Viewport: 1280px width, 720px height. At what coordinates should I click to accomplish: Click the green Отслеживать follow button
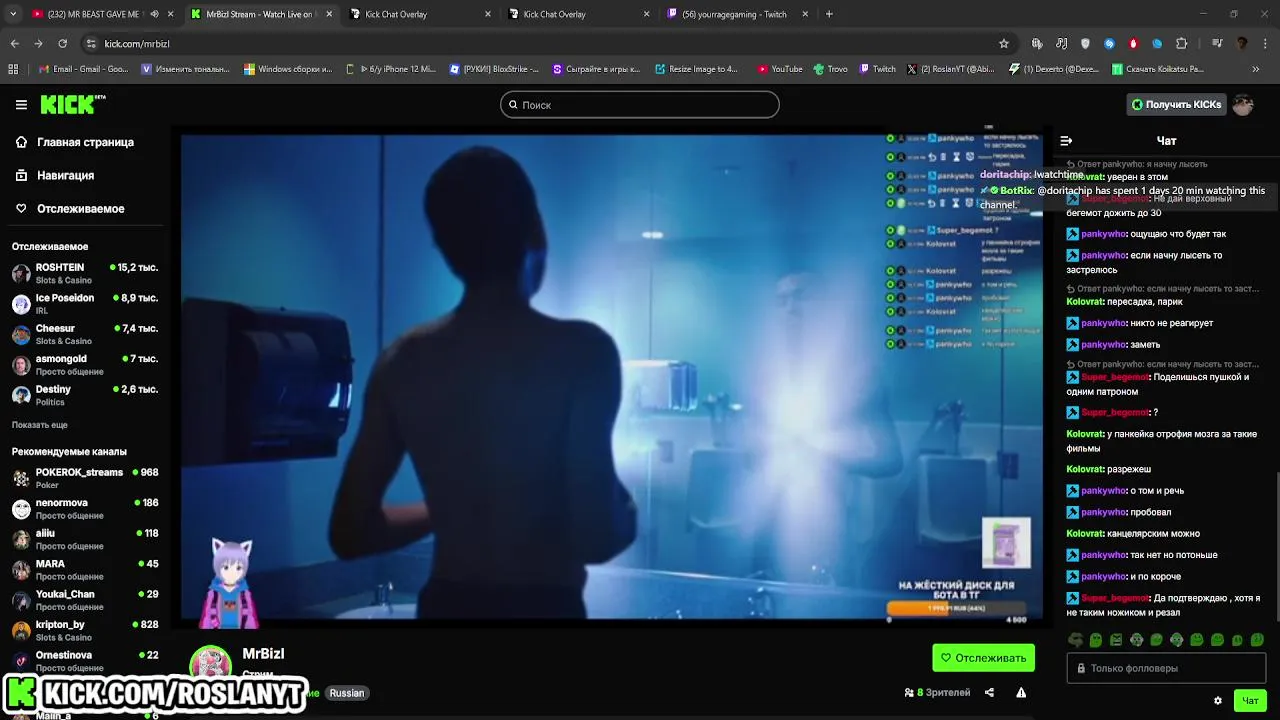click(983, 658)
